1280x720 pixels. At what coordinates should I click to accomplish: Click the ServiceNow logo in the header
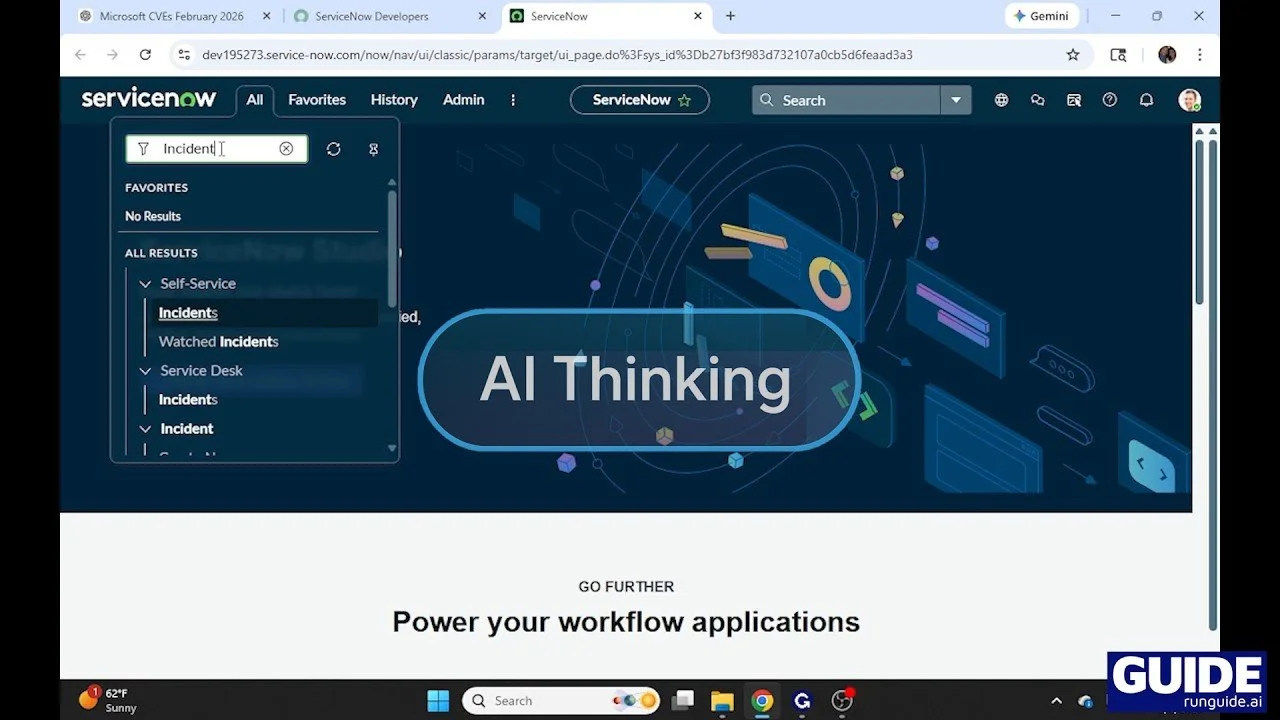tap(149, 99)
